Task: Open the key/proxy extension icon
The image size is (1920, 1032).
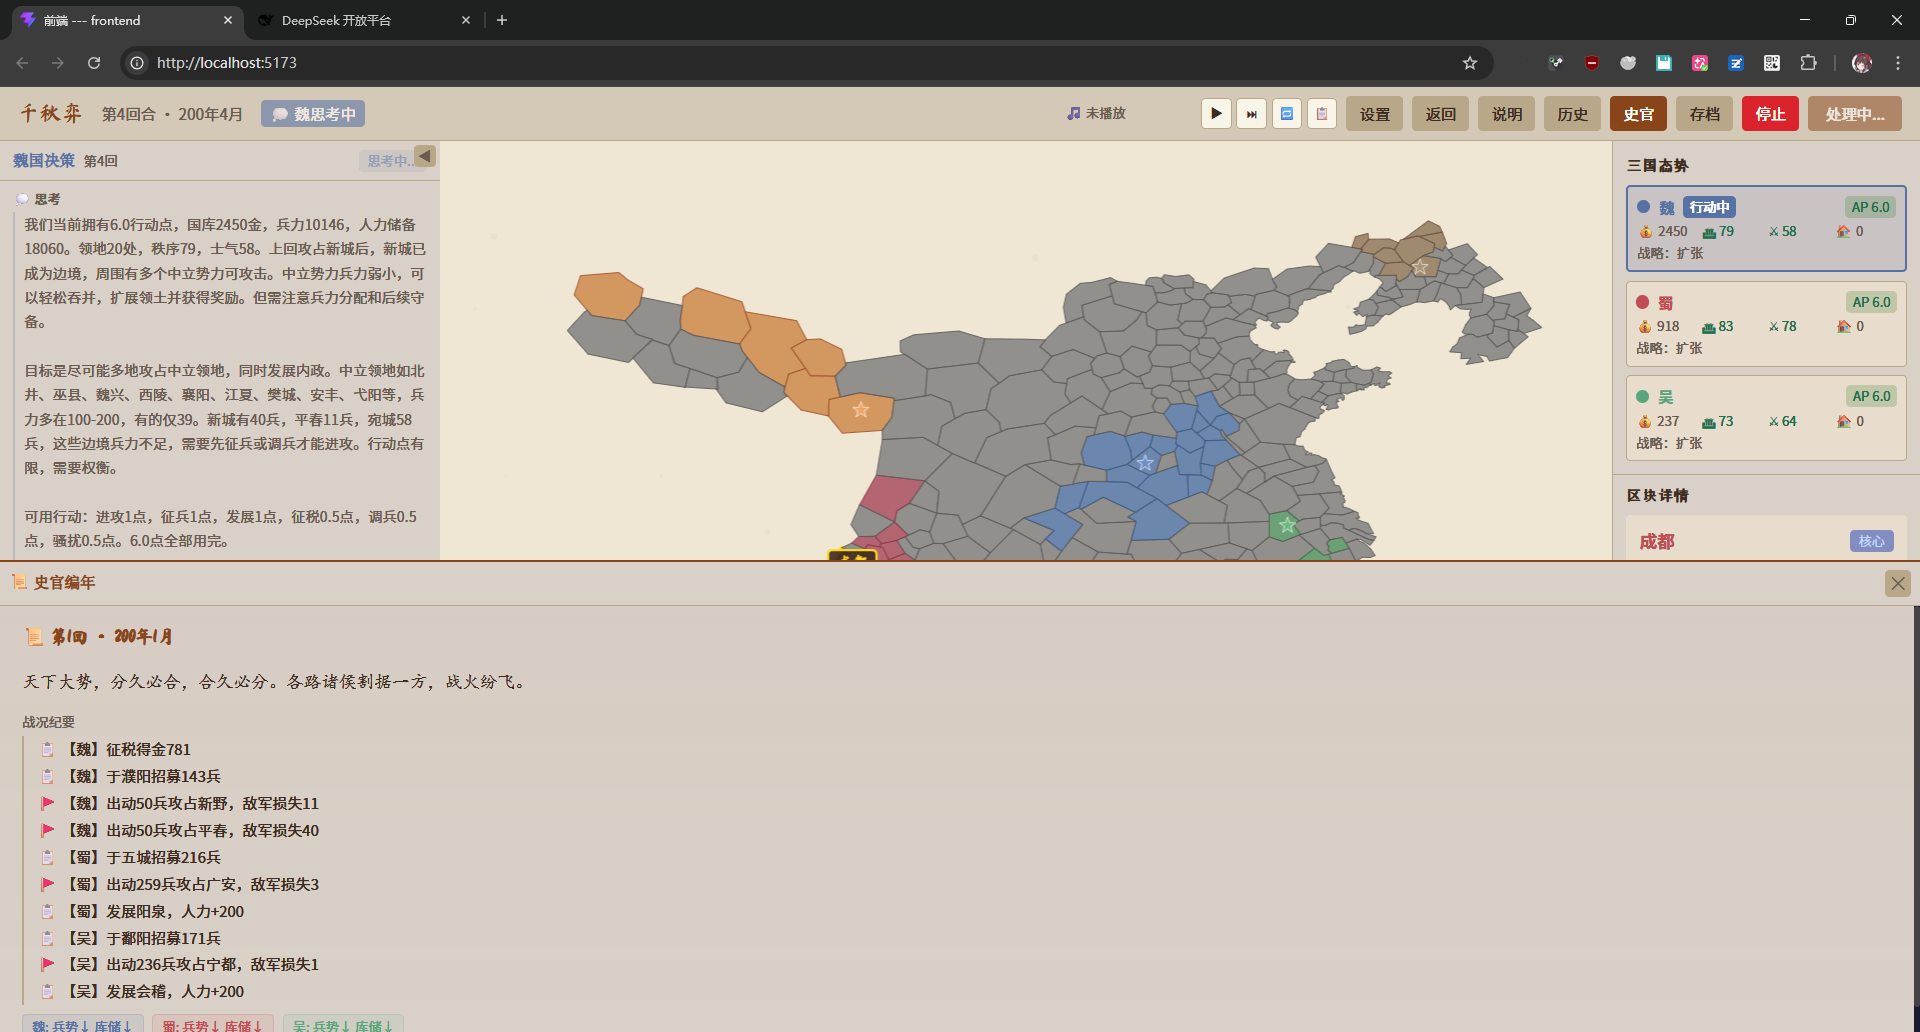Action: tap(1556, 63)
